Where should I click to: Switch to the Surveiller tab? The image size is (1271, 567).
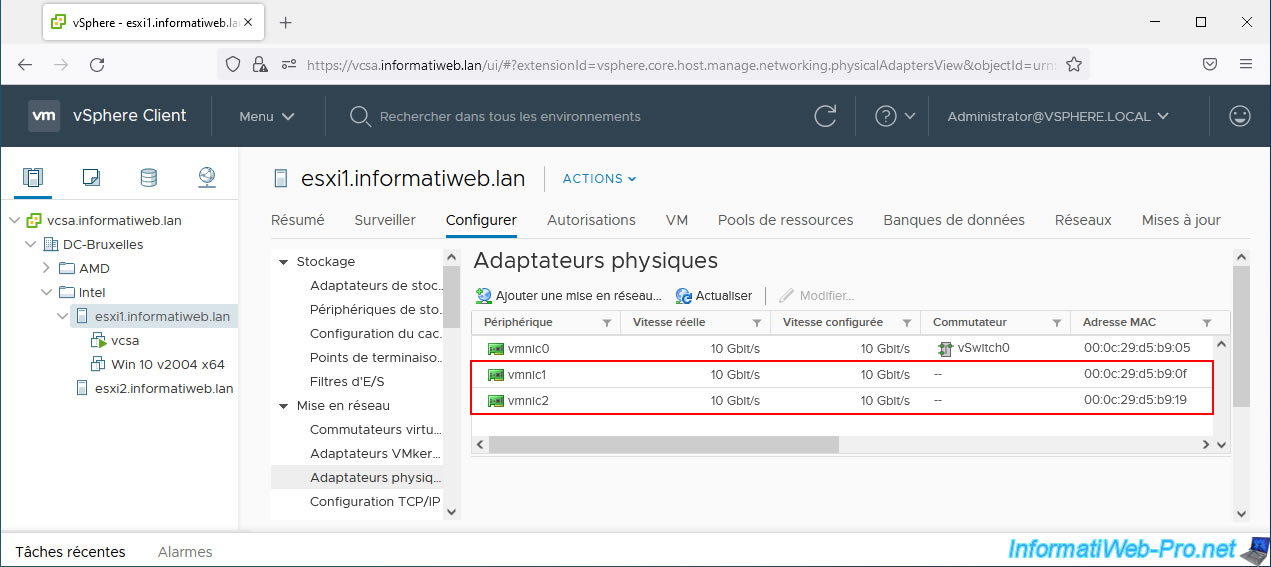tap(385, 220)
